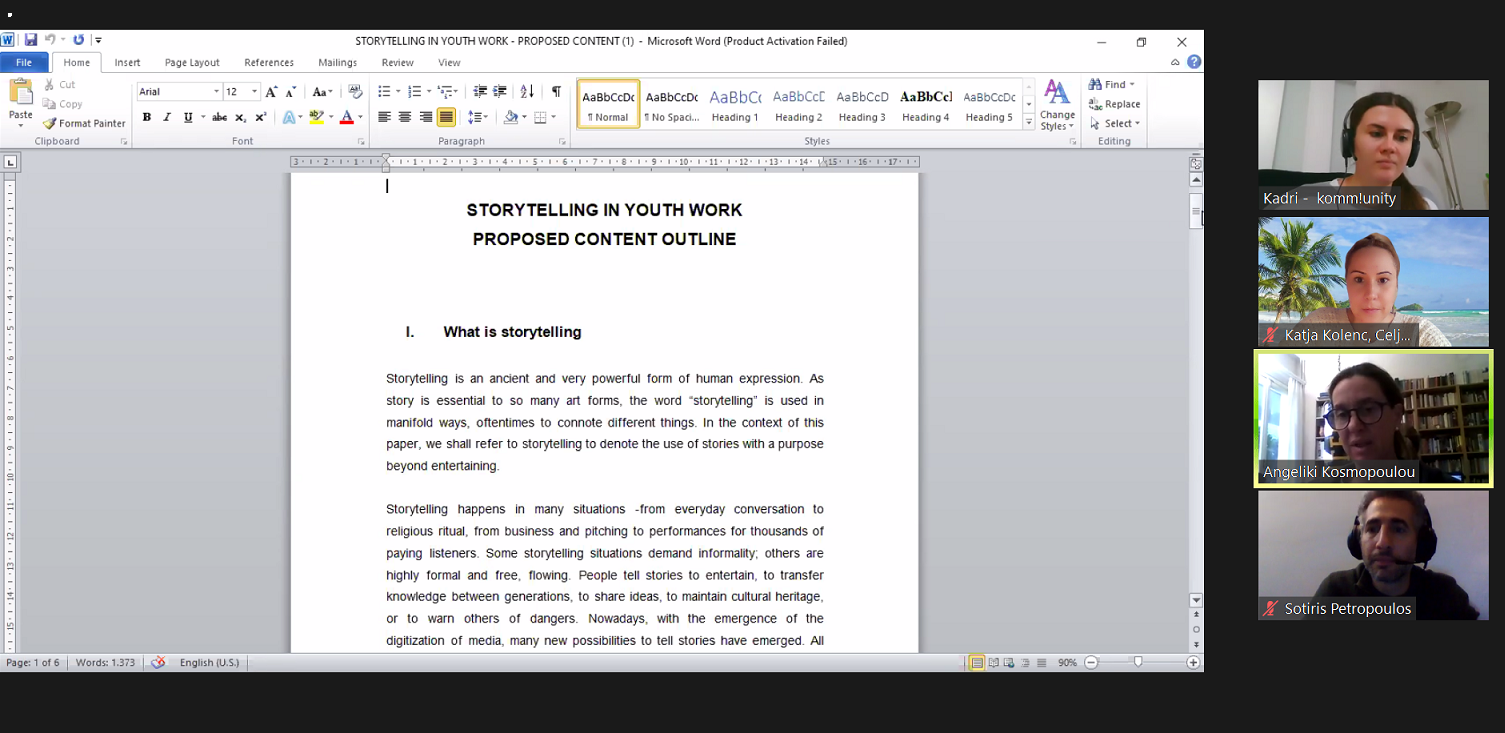The height and width of the screenshot is (733, 1505).
Task: Switch to Draft view in status bar
Action: (x=1041, y=663)
